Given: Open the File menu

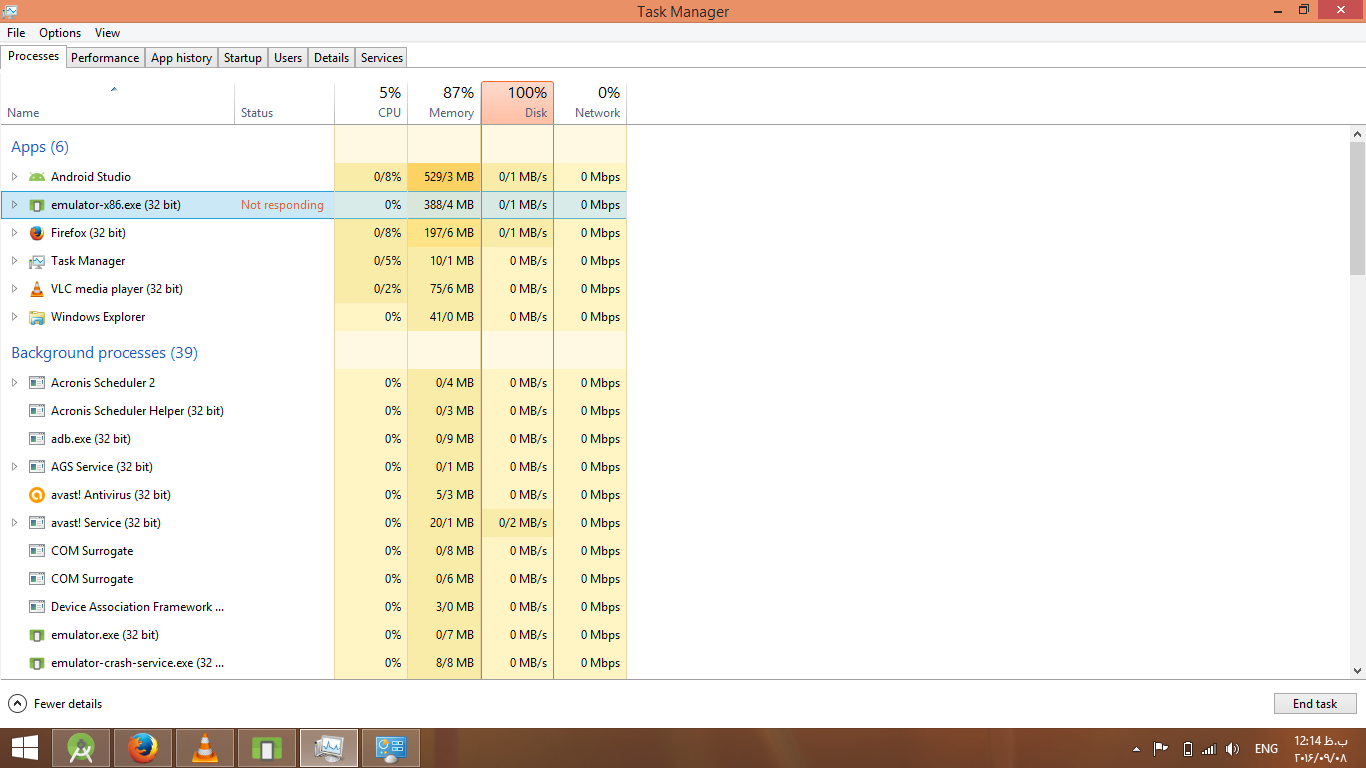Looking at the screenshot, I should click(x=16, y=33).
